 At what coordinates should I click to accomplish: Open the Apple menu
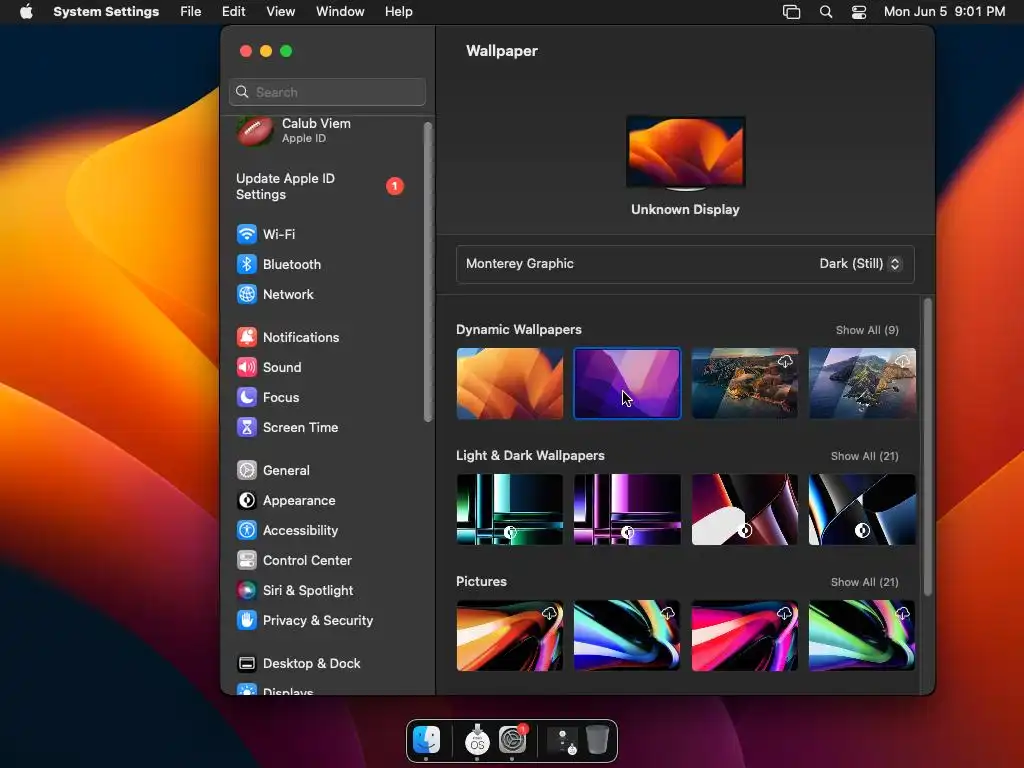click(x=26, y=12)
